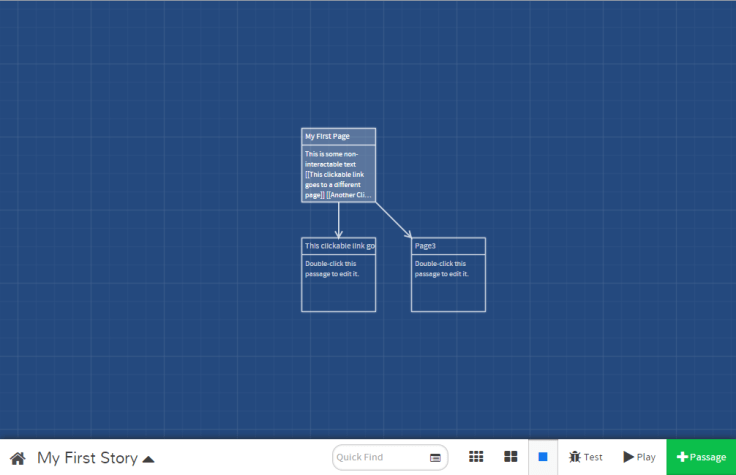Click the arrowhead into lower-left passage
Screen dimensions: 736x475
click(339, 232)
